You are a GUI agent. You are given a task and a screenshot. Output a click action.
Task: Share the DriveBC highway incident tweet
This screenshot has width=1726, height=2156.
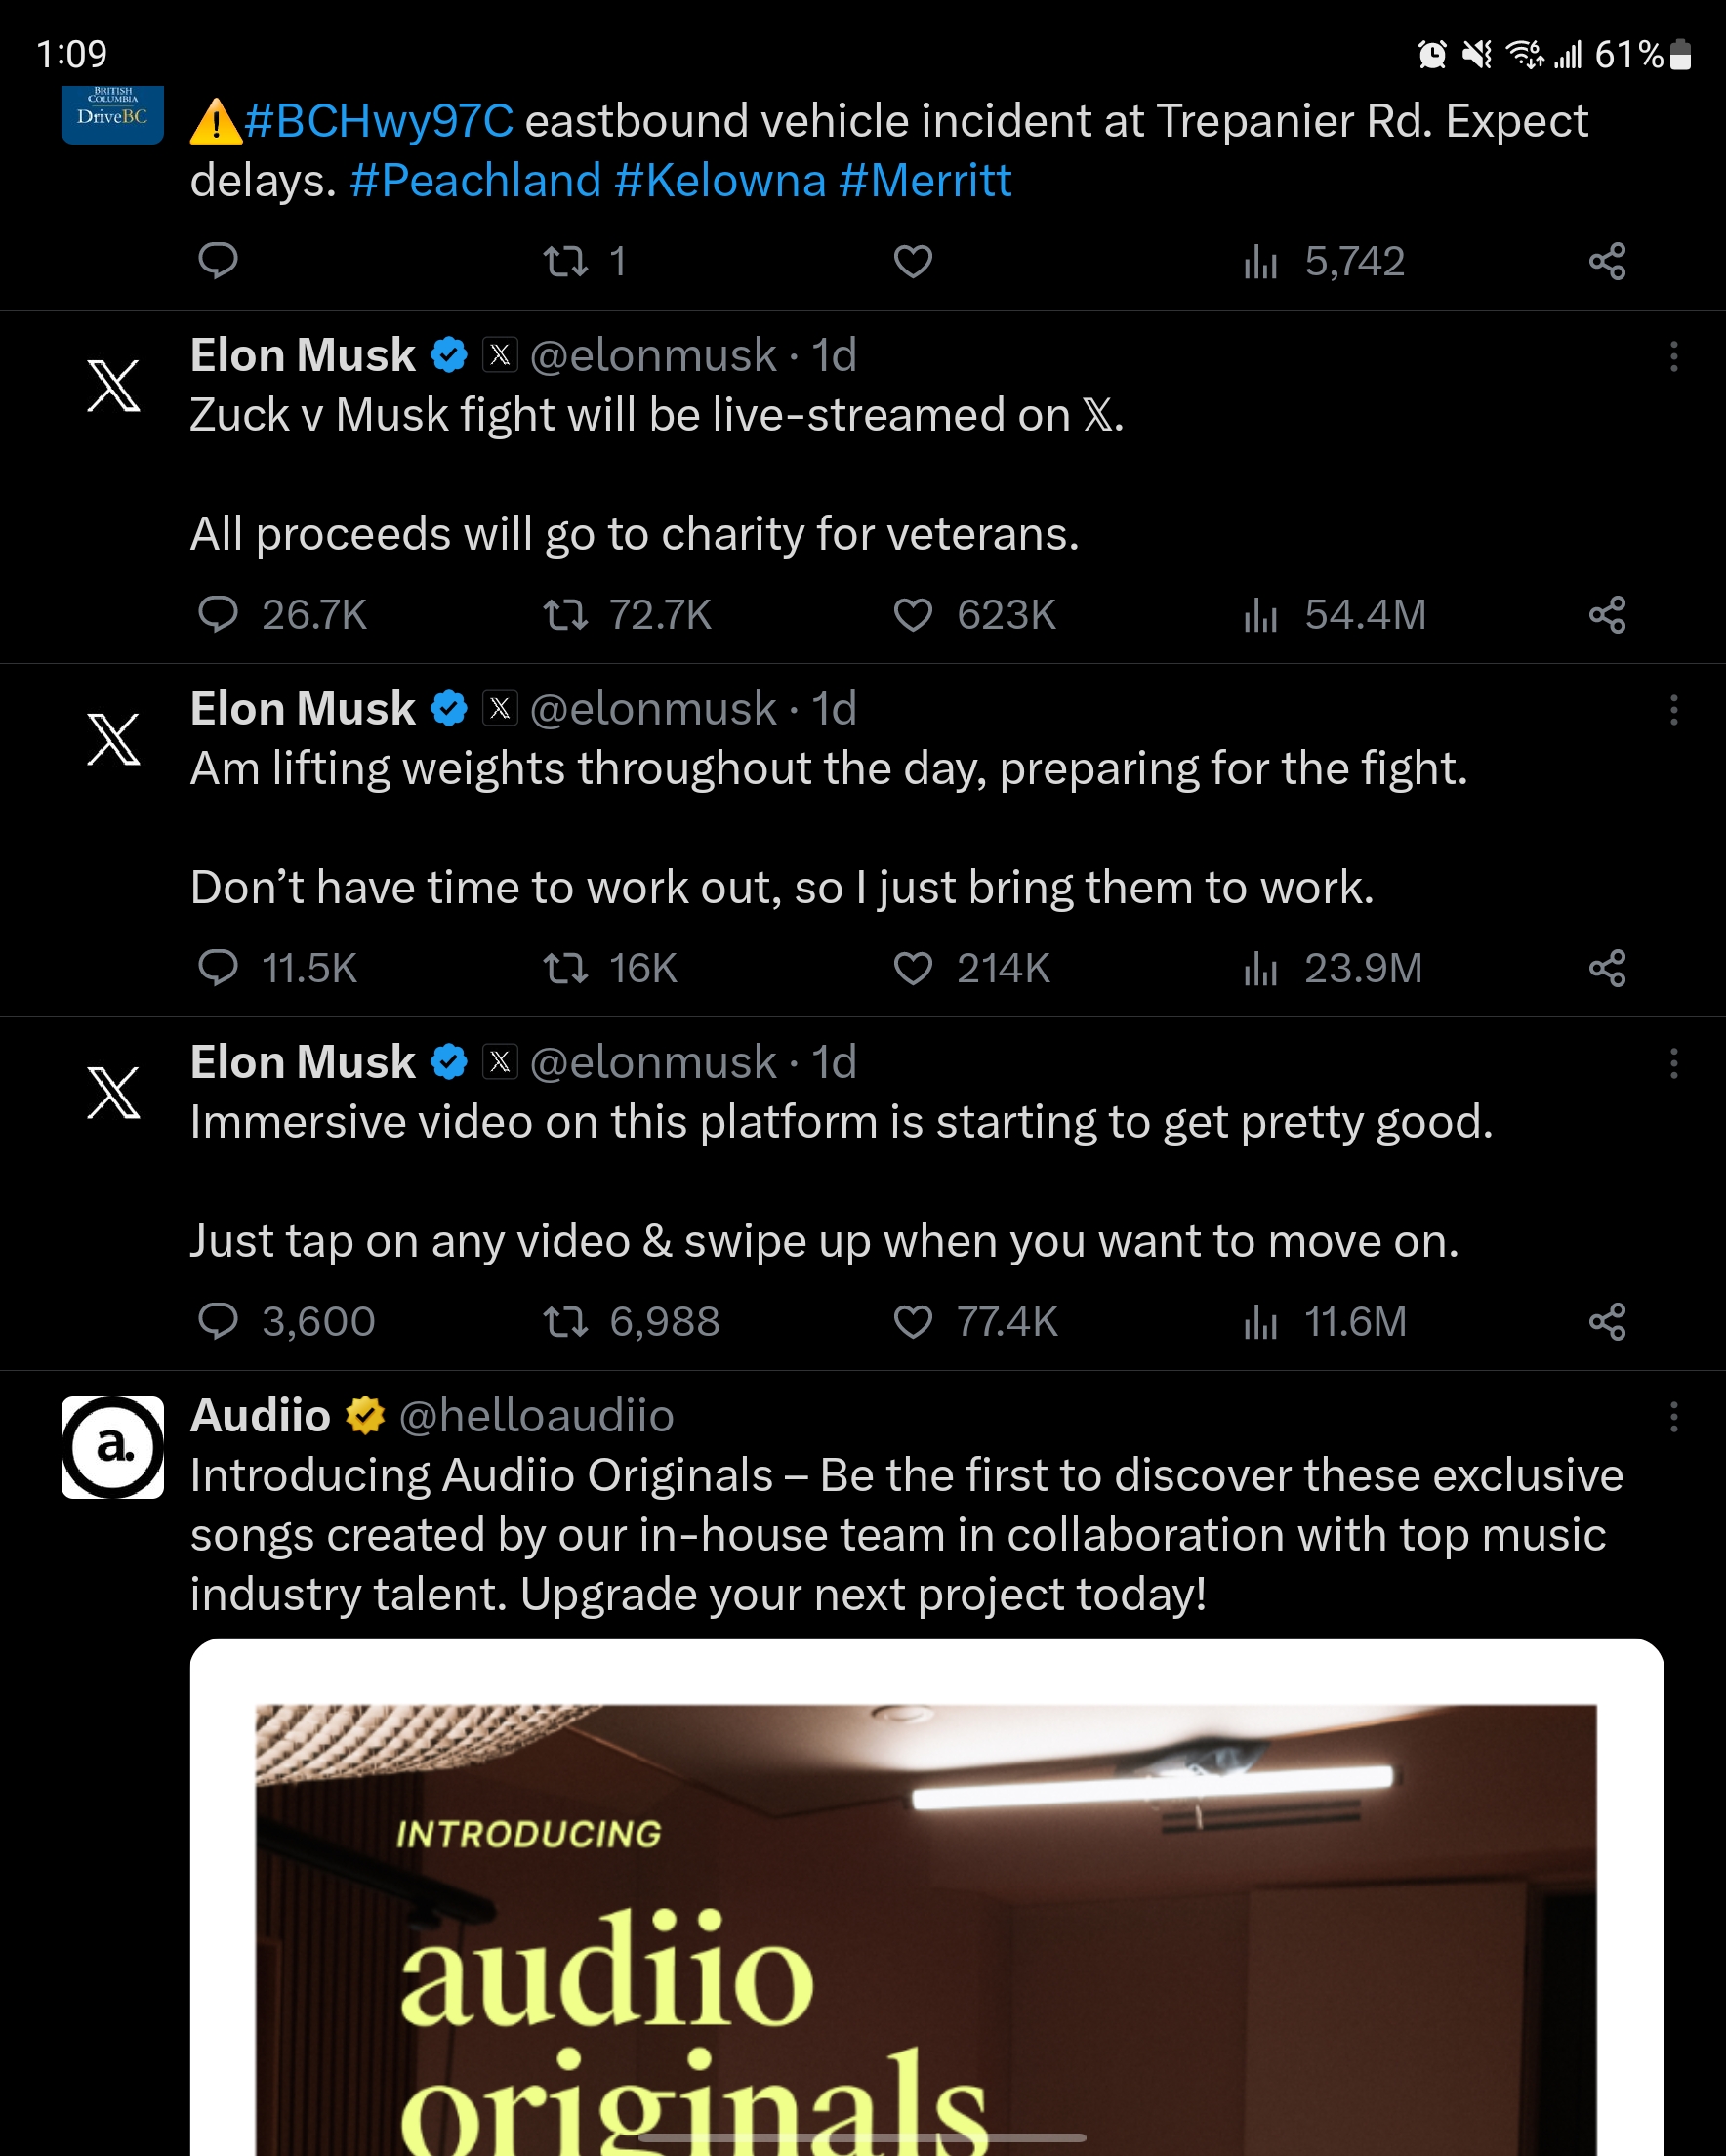pyautogui.click(x=1607, y=262)
